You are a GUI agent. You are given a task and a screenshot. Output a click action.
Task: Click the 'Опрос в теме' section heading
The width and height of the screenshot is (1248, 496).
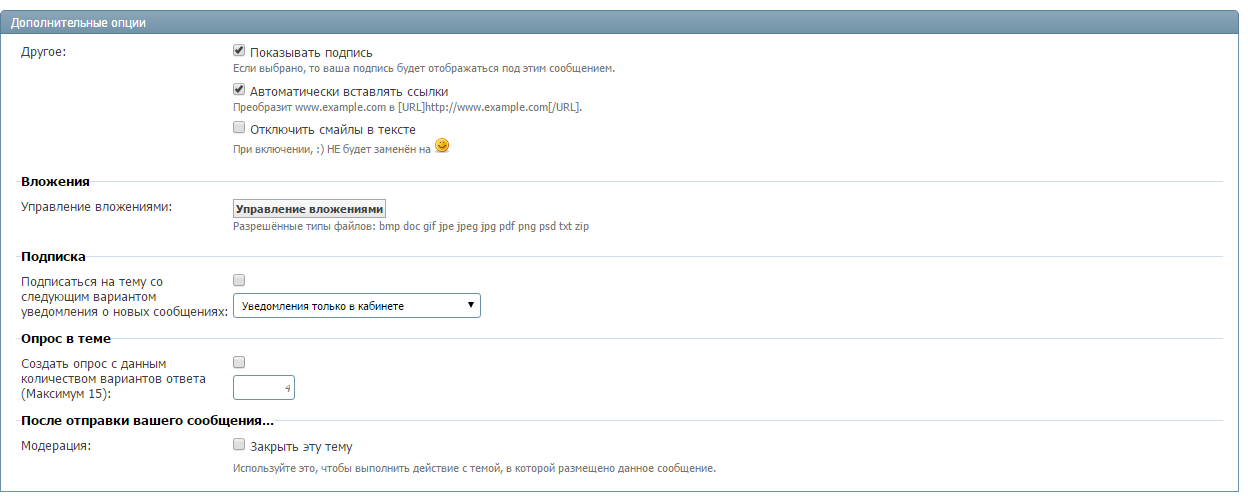pyautogui.click(x=66, y=338)
